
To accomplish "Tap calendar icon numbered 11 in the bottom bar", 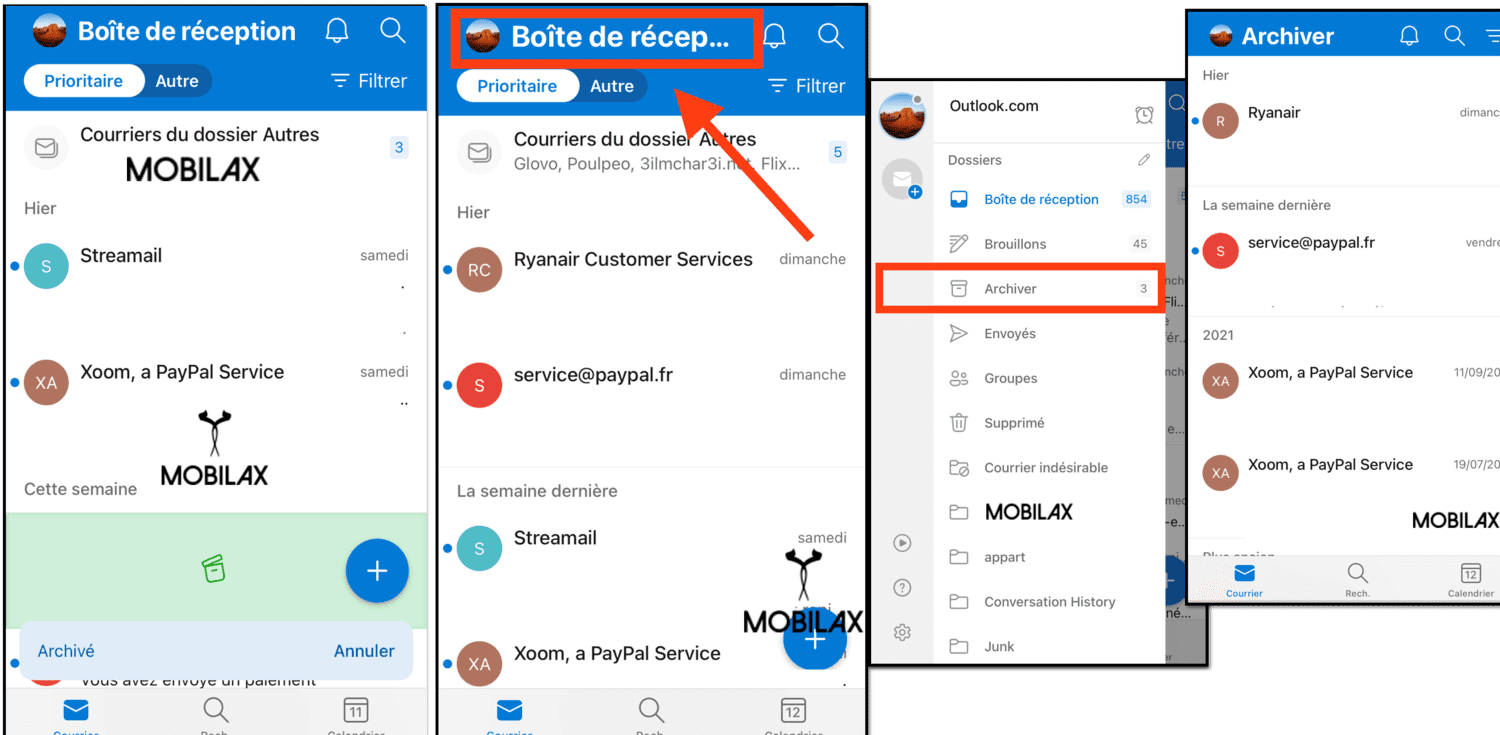I will coord(355,712).
